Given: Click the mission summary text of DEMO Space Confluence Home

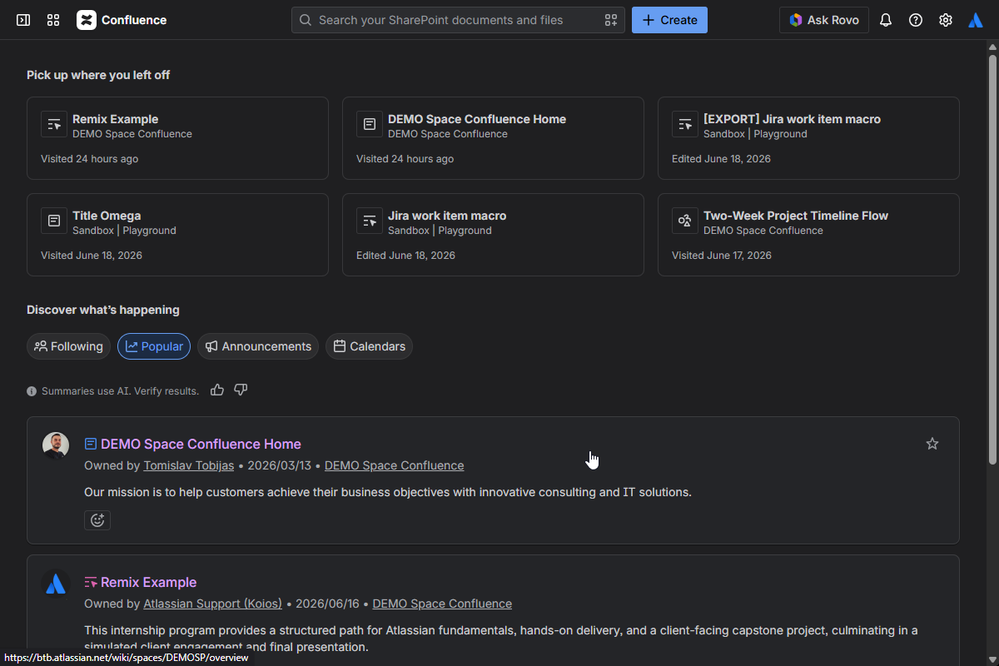Looking at the screenshot, I should click(387, 492).
